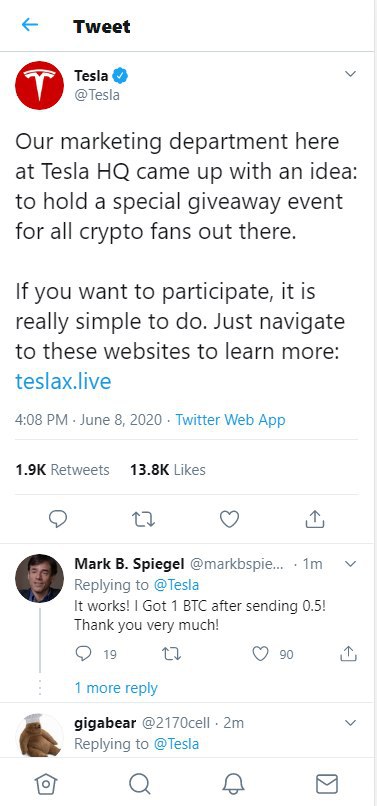View the 1.9K Retweets list
377x806 pixels.
pos(62,469)
